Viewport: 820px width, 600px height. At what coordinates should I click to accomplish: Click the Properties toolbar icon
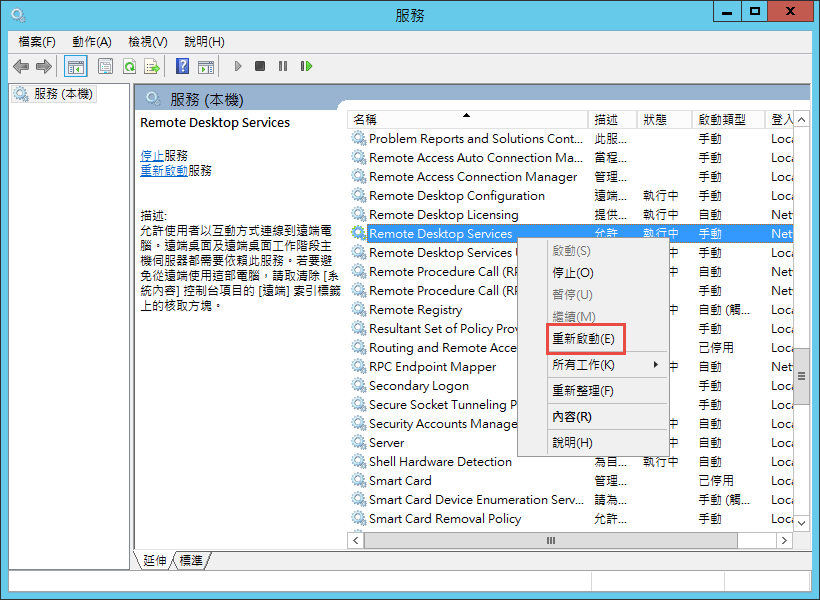click(106, 66)
